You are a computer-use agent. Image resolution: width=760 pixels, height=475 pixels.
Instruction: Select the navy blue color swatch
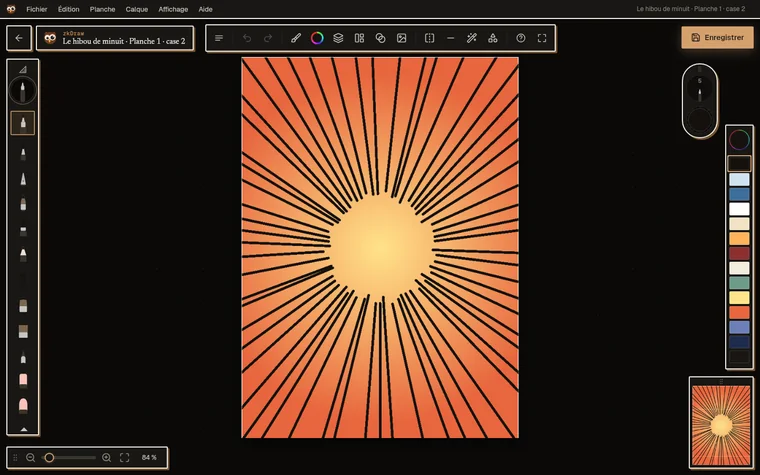(x=739, y=342)
